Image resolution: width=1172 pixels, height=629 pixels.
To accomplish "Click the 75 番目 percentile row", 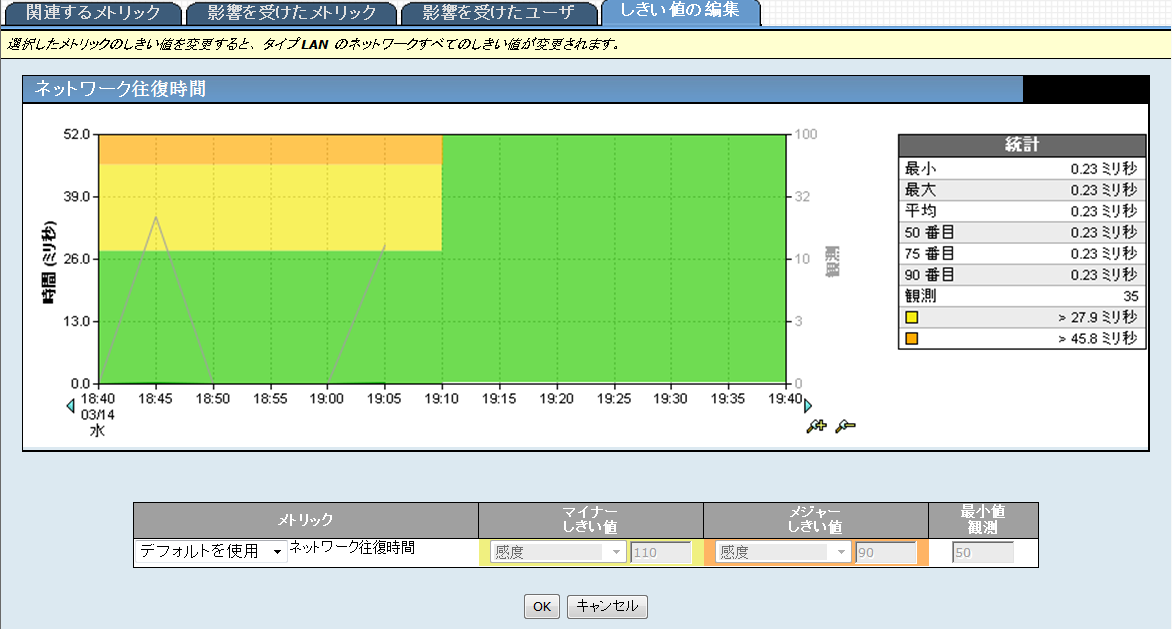I will pyautogui.click(x=1022, y=253).
